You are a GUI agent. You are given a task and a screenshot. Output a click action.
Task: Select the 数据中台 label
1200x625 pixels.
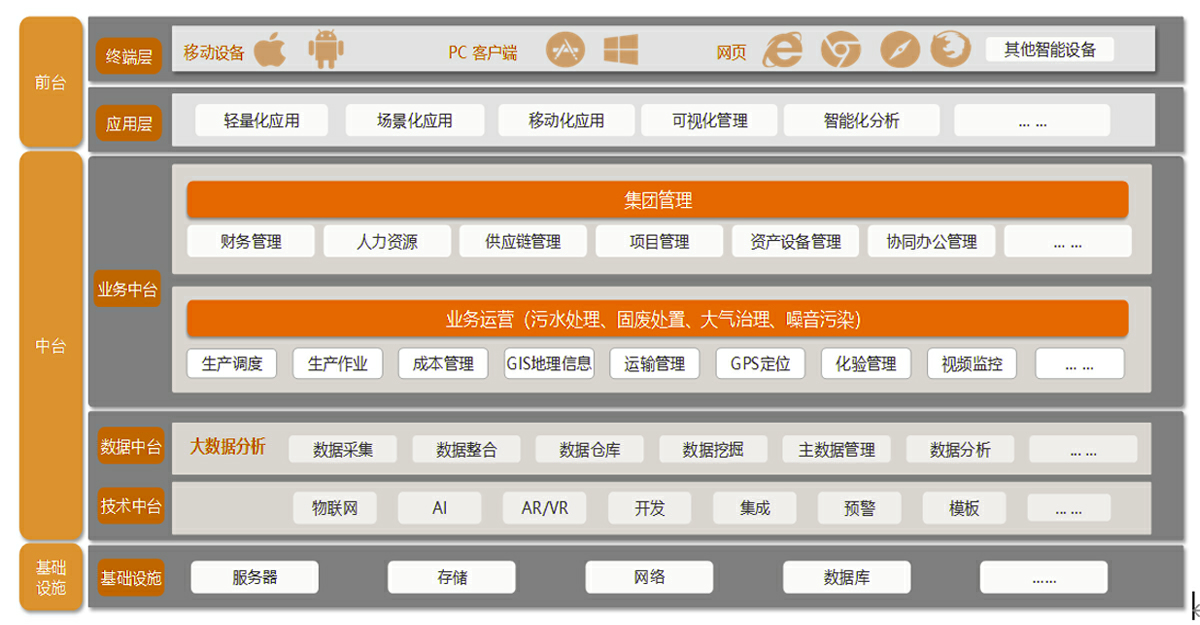130,447
